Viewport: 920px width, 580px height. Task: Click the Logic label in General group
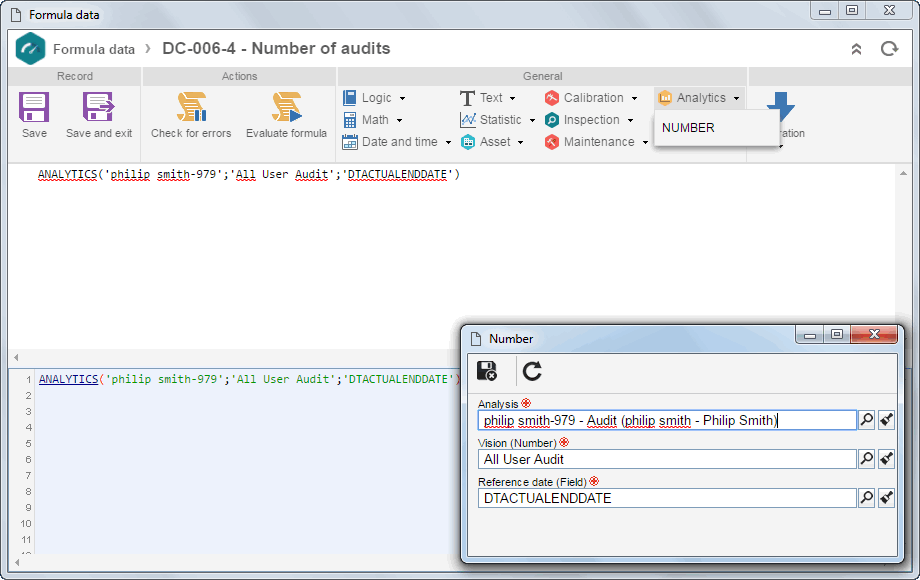click(x=377, y=98)
